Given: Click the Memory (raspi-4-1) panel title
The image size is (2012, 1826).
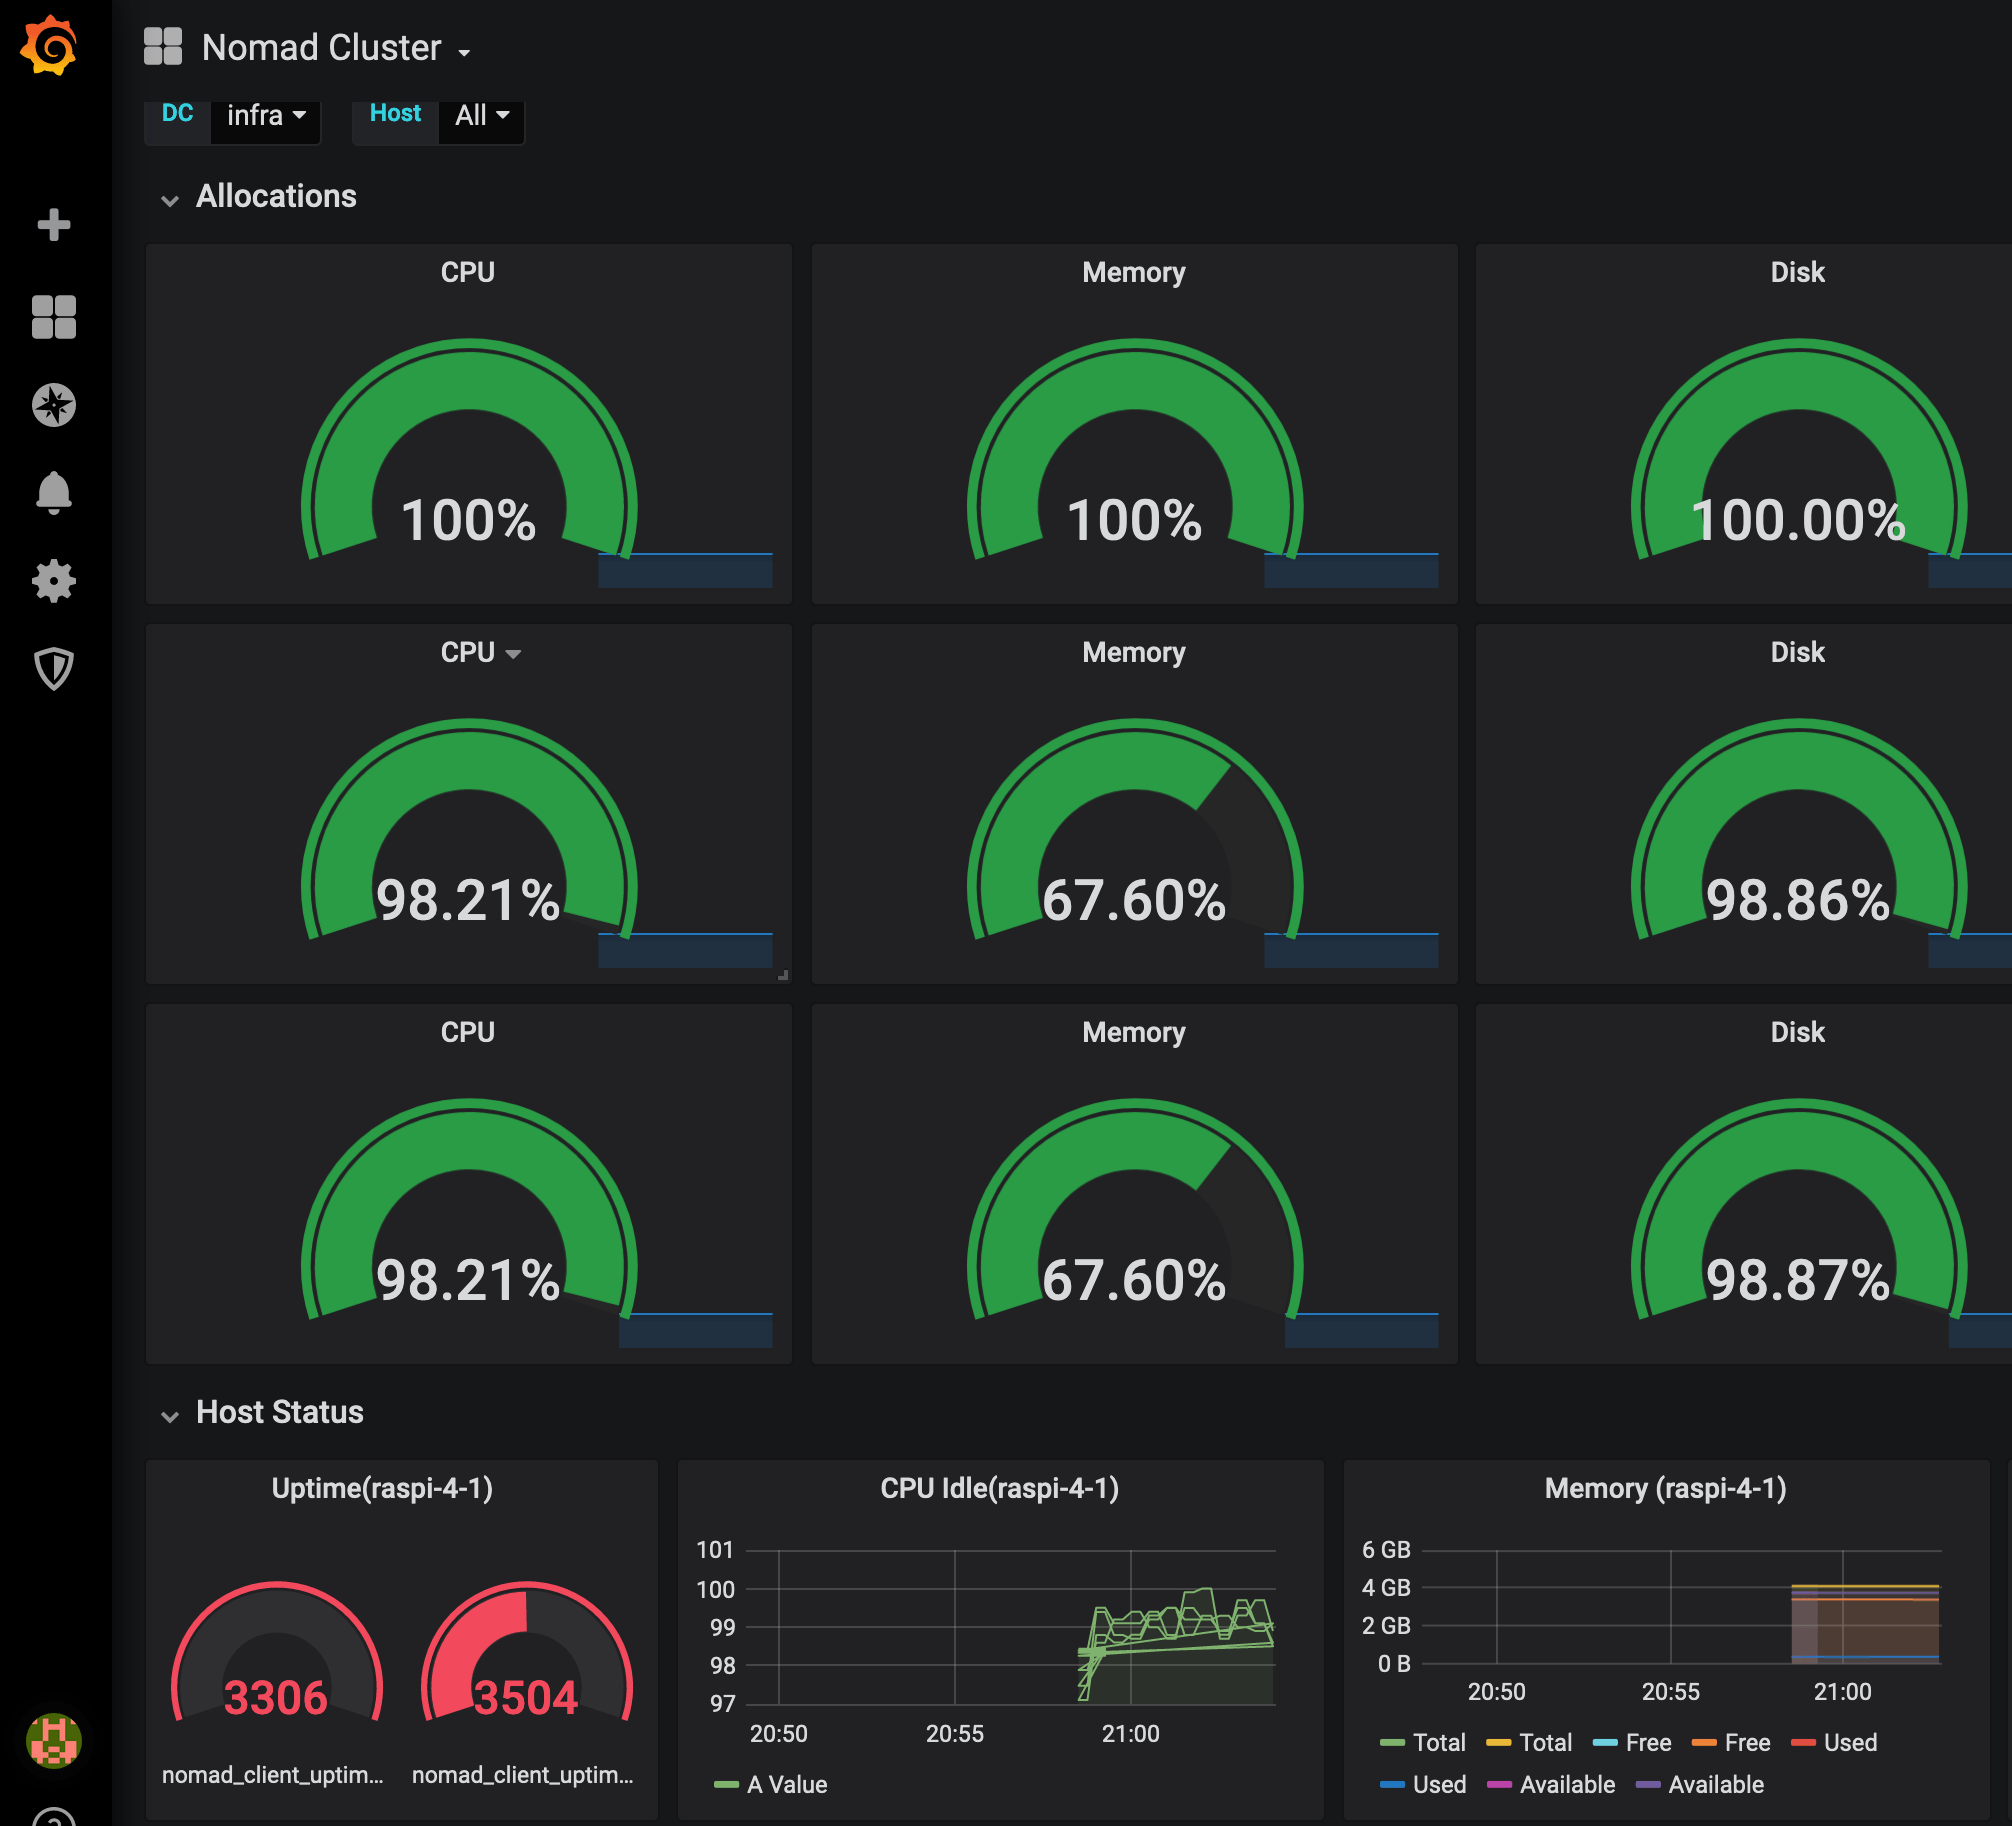Looking at the screenshot, I should click(x=1665, y=1489).
